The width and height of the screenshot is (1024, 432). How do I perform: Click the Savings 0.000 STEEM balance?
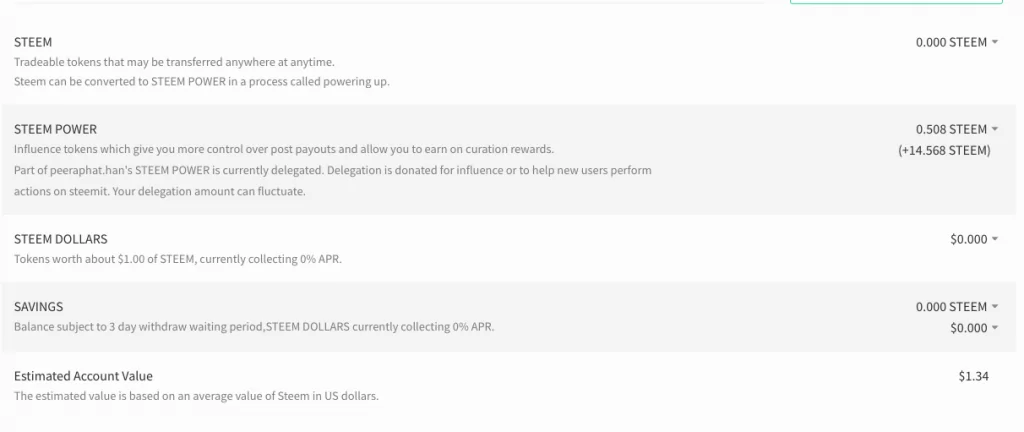pyautogui.click(x=951, y=307)
